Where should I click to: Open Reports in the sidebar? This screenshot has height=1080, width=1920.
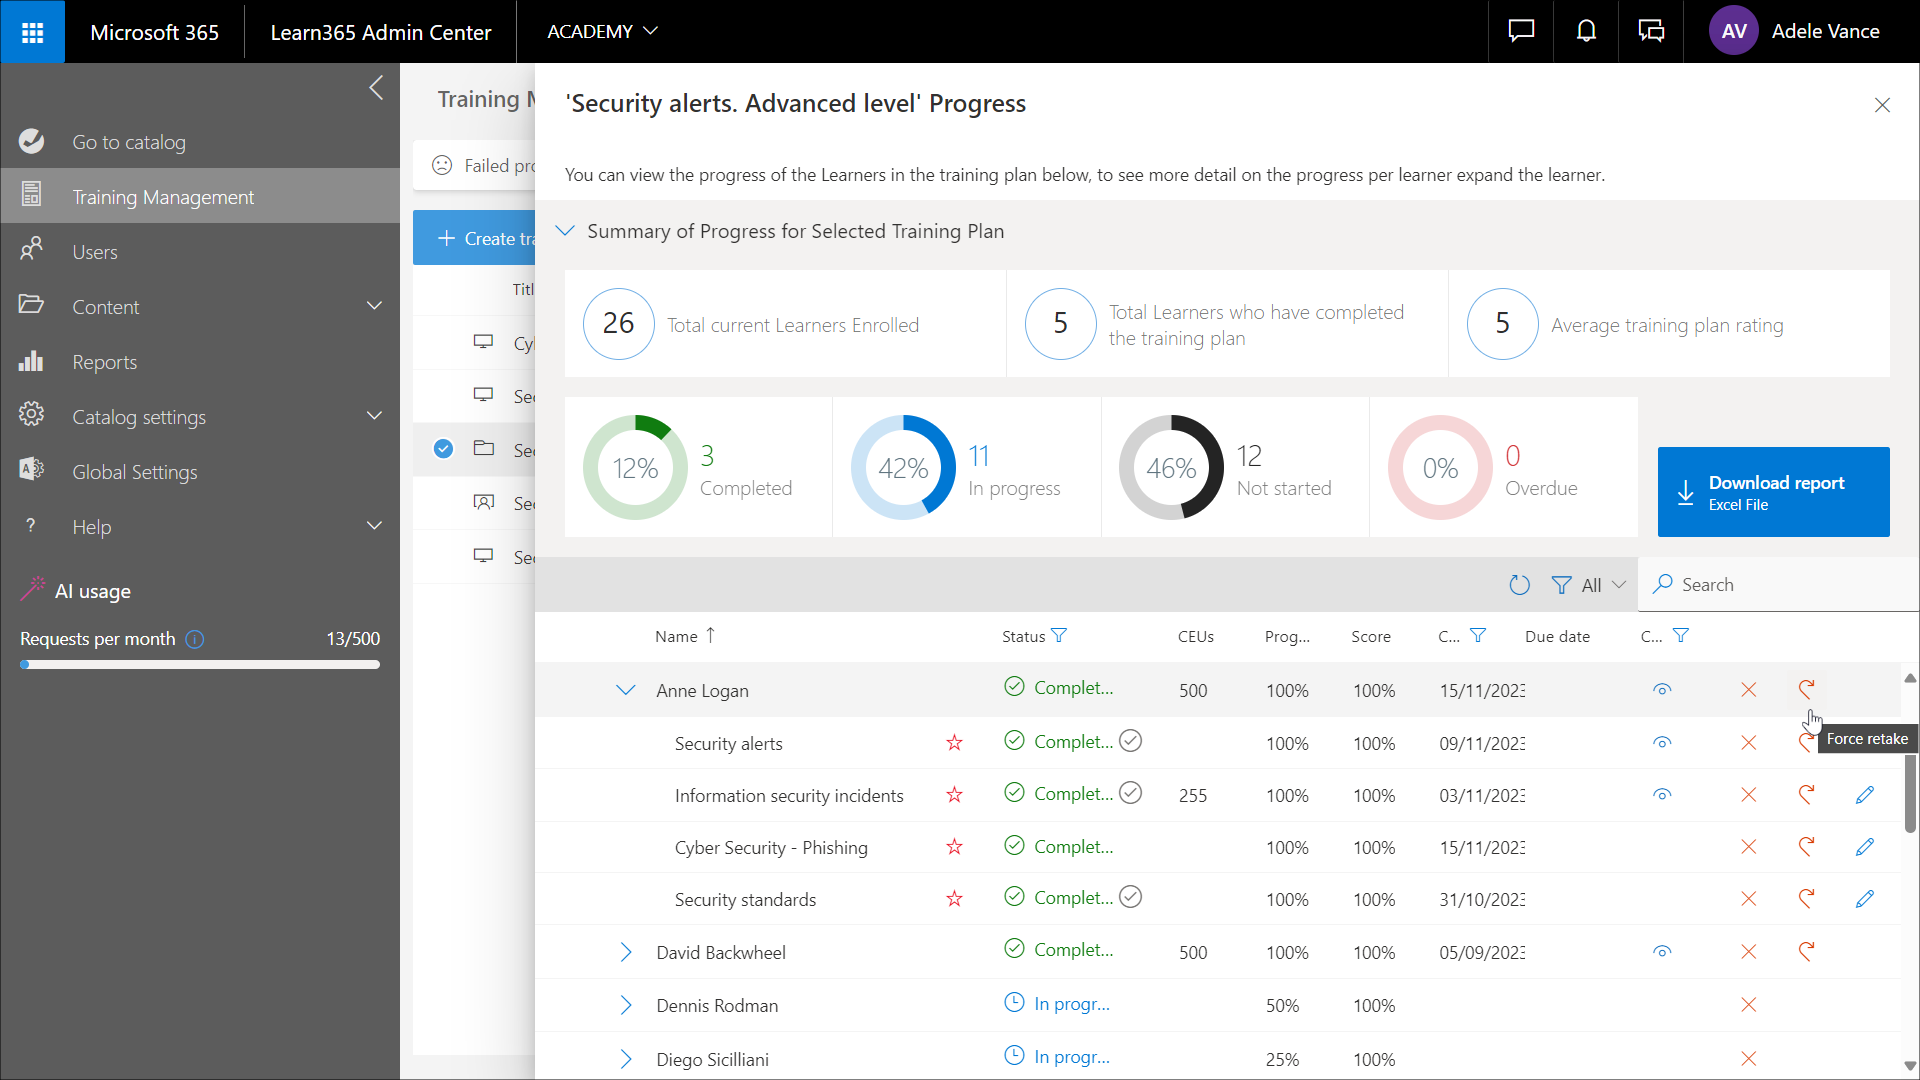[x=104, y=362]
